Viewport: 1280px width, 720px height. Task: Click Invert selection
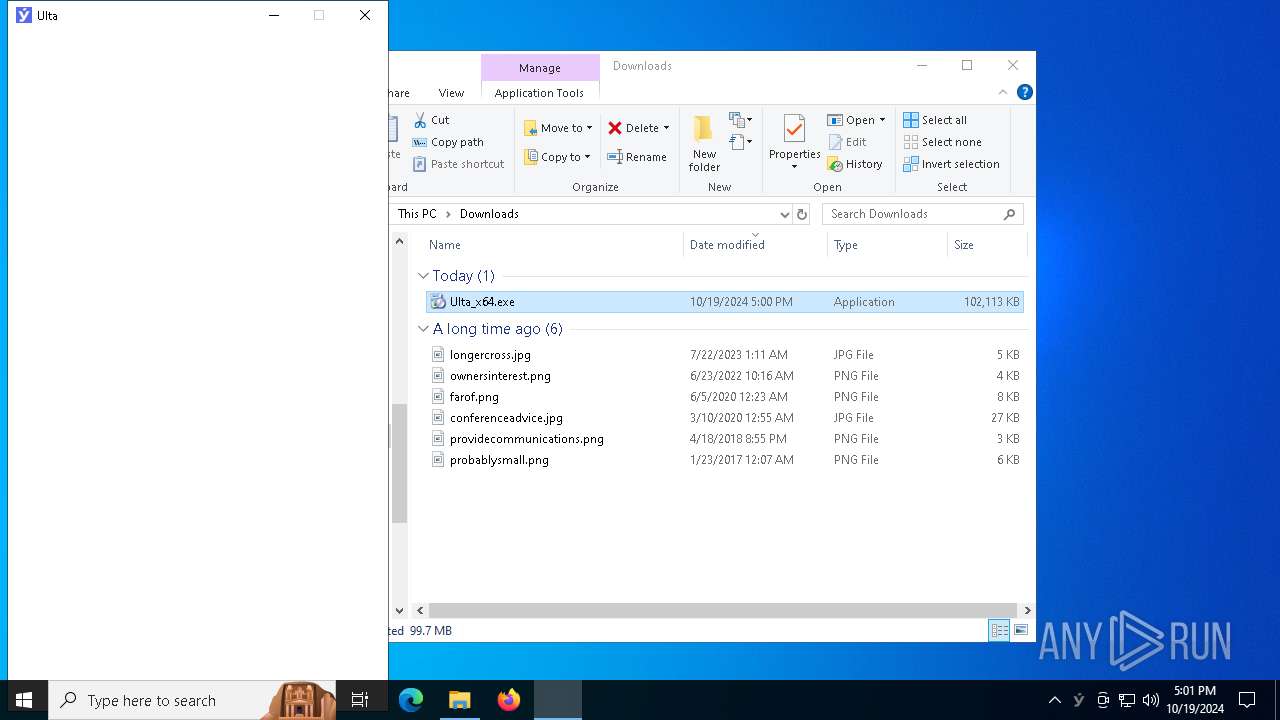tap(951, 164)
